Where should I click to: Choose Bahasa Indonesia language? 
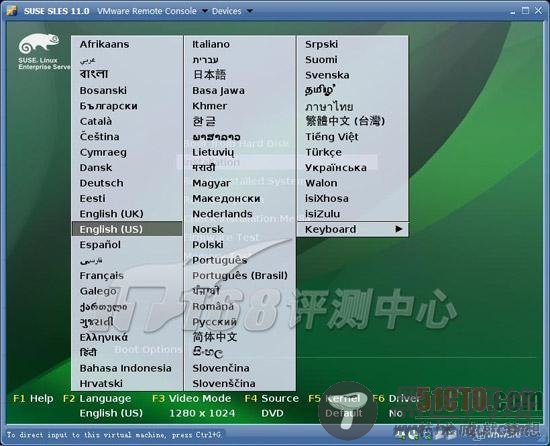coord(126,368)
